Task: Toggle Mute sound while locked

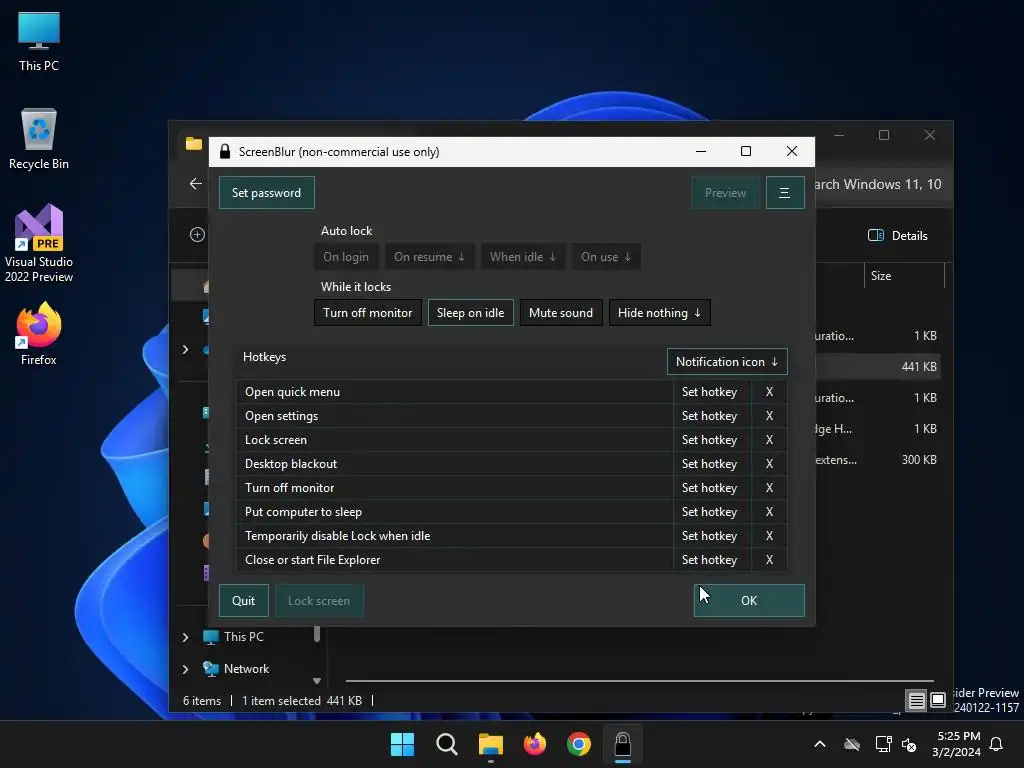Action: coord(561,313)
